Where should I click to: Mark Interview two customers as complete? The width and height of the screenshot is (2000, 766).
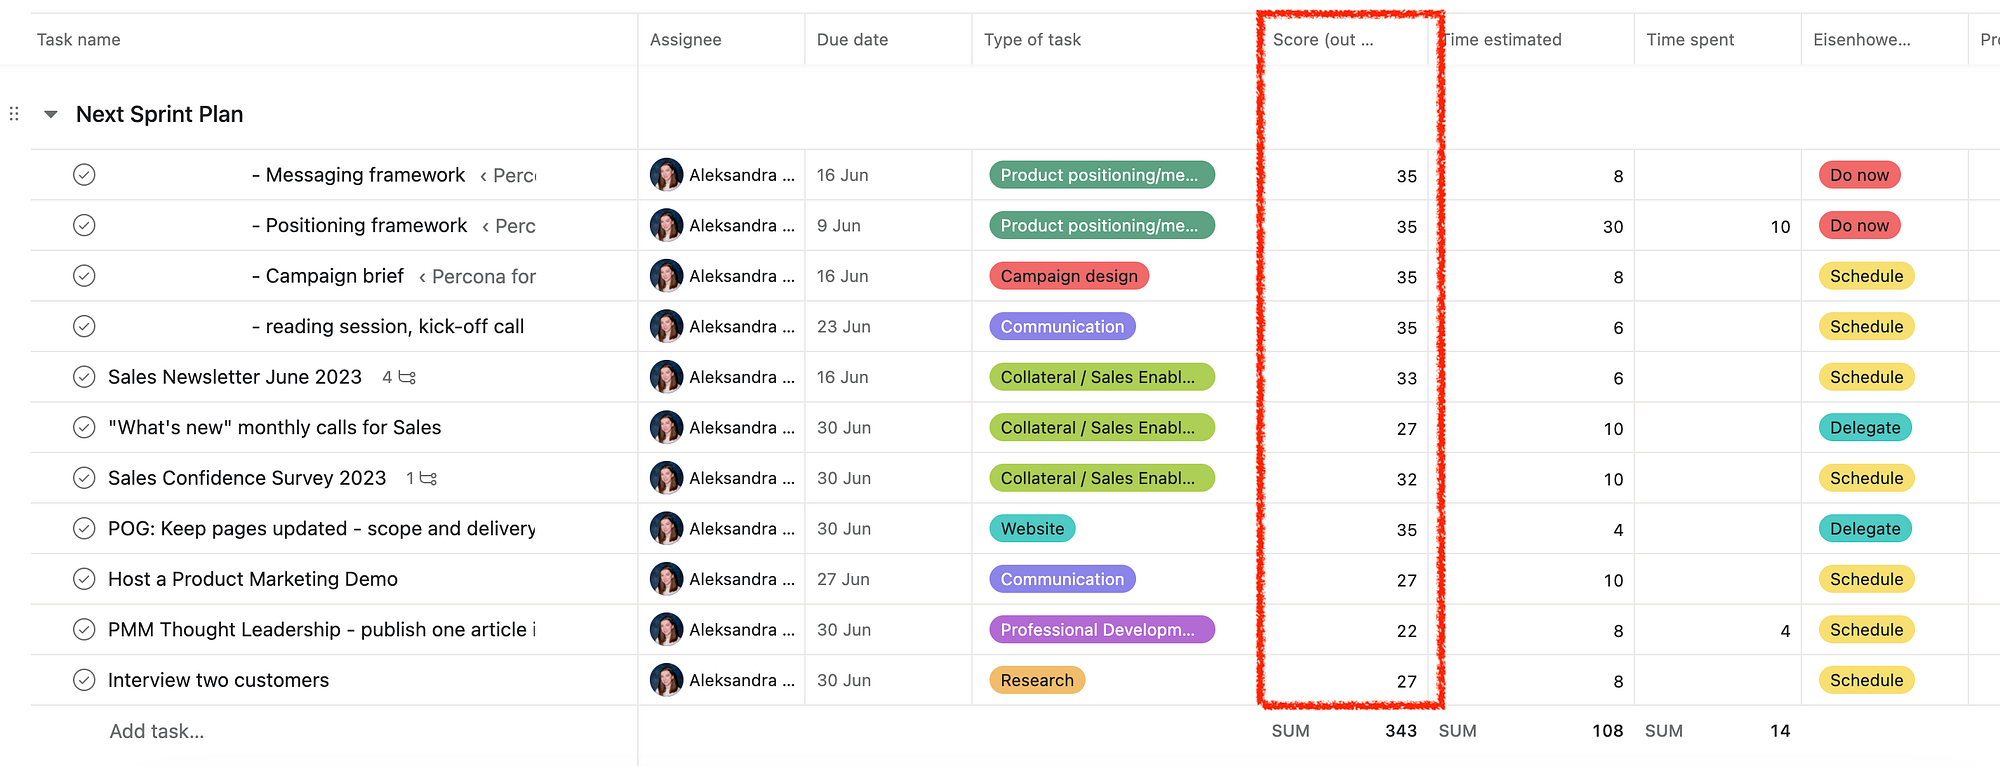tap(84, 679)
